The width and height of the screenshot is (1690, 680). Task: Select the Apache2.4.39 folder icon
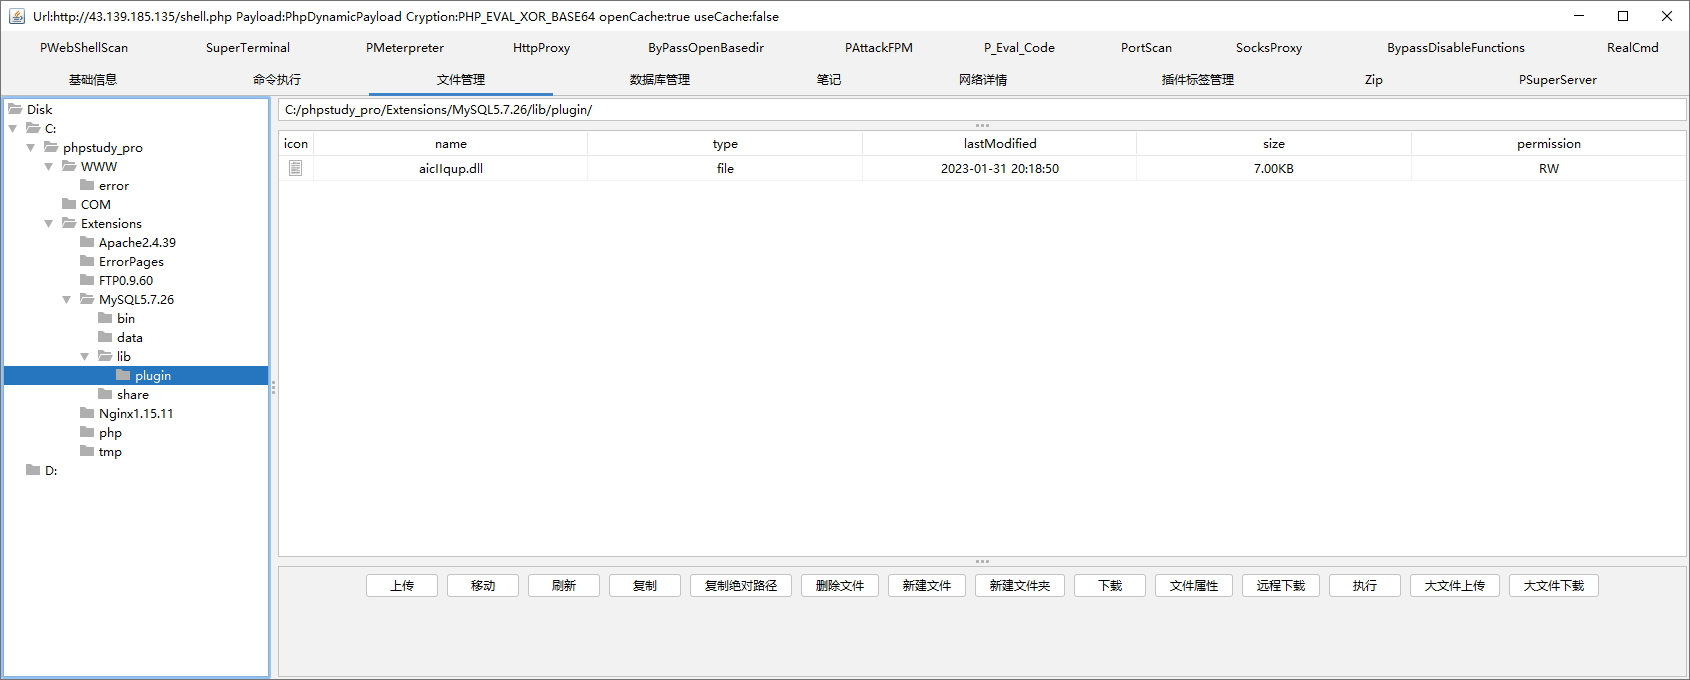[87, 242]
